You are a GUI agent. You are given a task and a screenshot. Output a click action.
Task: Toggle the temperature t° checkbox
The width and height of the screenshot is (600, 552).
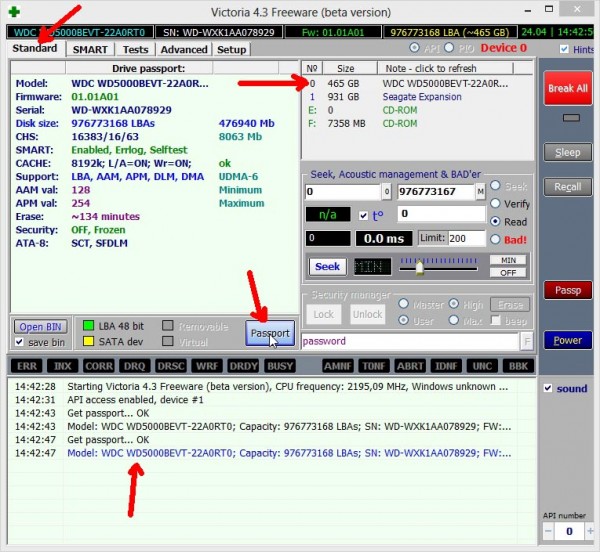pyautogui.click(x=364, y=214)
